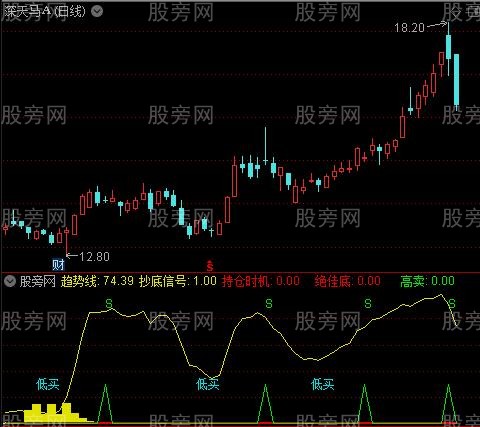Click 持仓时机: 0.00 indicator value
The image size is (480, 427).
click(x=261, y=281)
